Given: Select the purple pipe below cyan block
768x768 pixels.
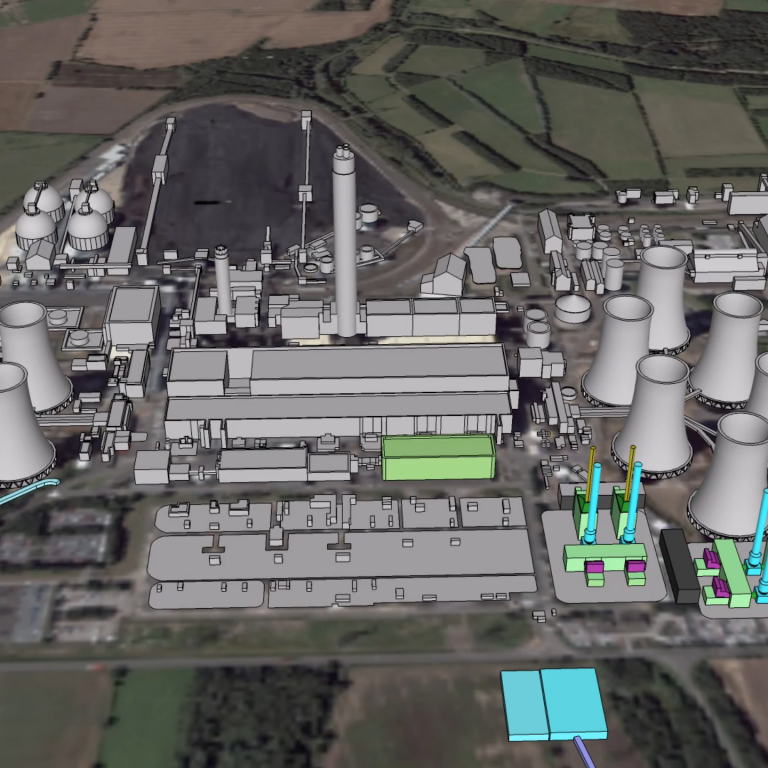Looking at the screenshot, I should pos(580,750).
